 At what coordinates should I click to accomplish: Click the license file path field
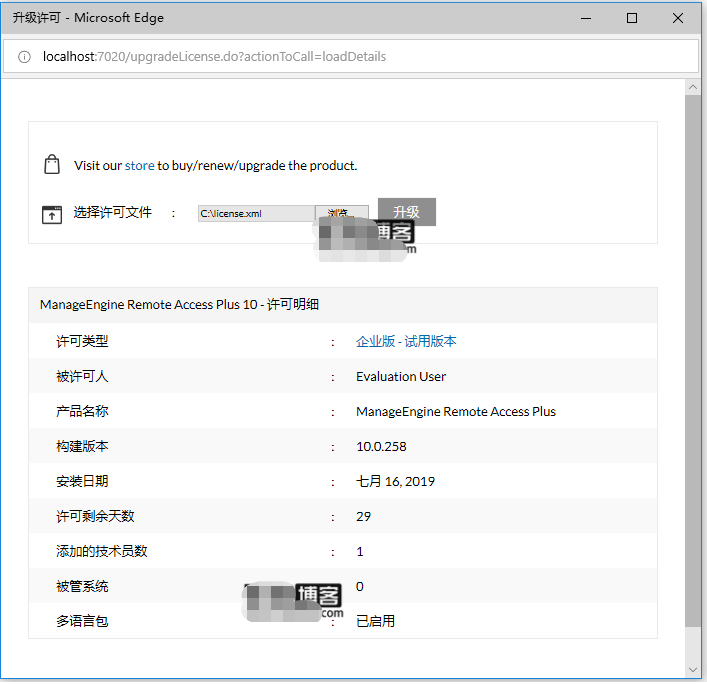tap(256, 213)
